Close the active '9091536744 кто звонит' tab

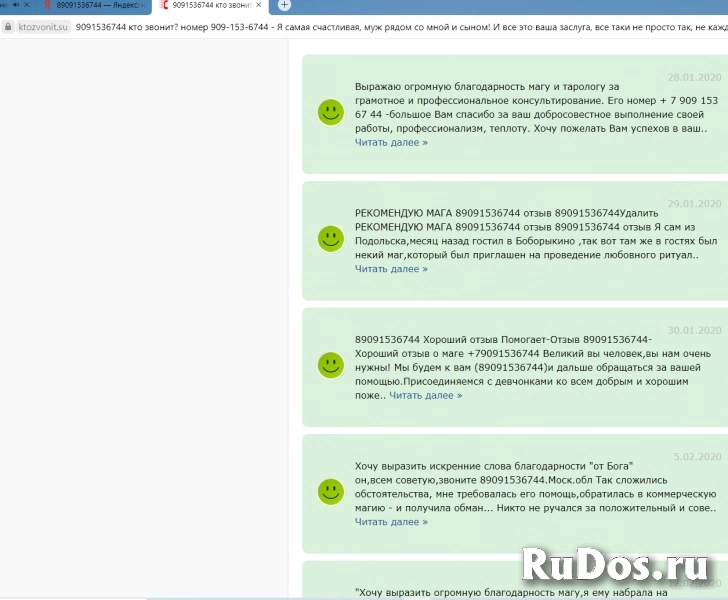tap(259, 6)
